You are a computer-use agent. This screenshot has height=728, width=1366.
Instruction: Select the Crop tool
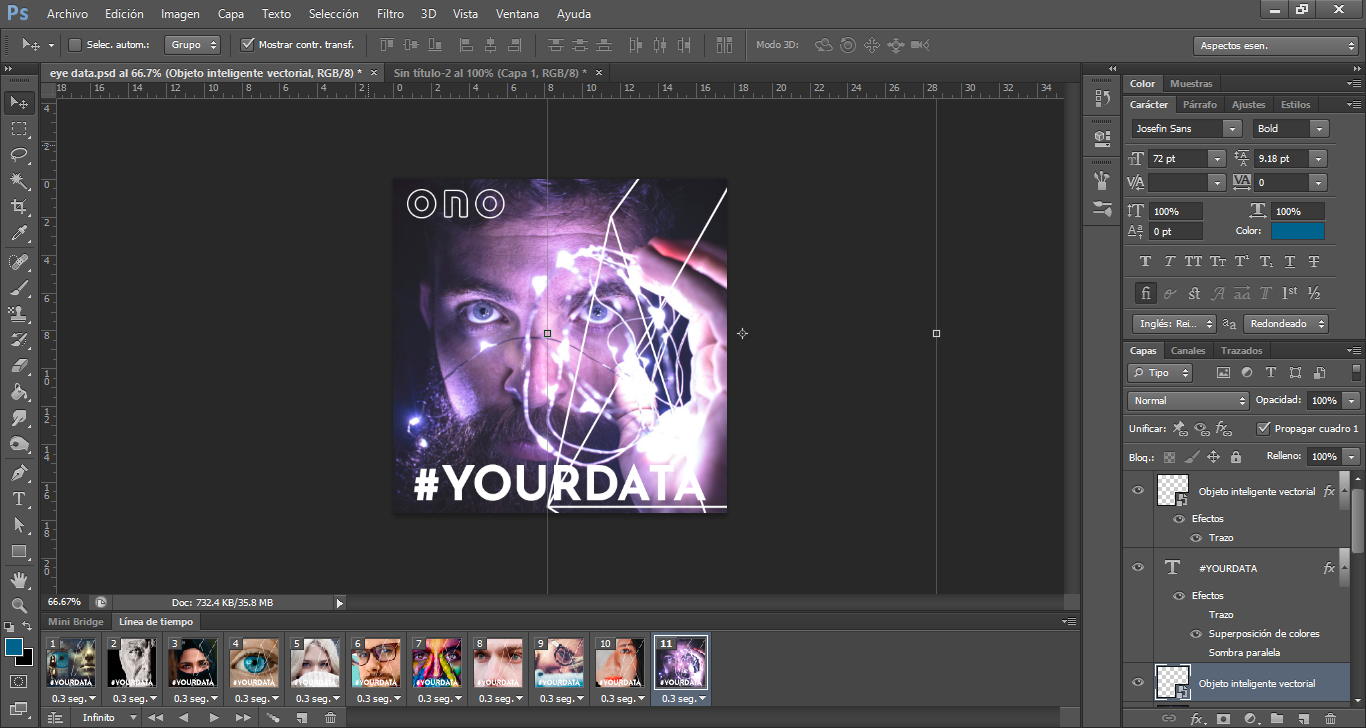(x=19, y=207)
